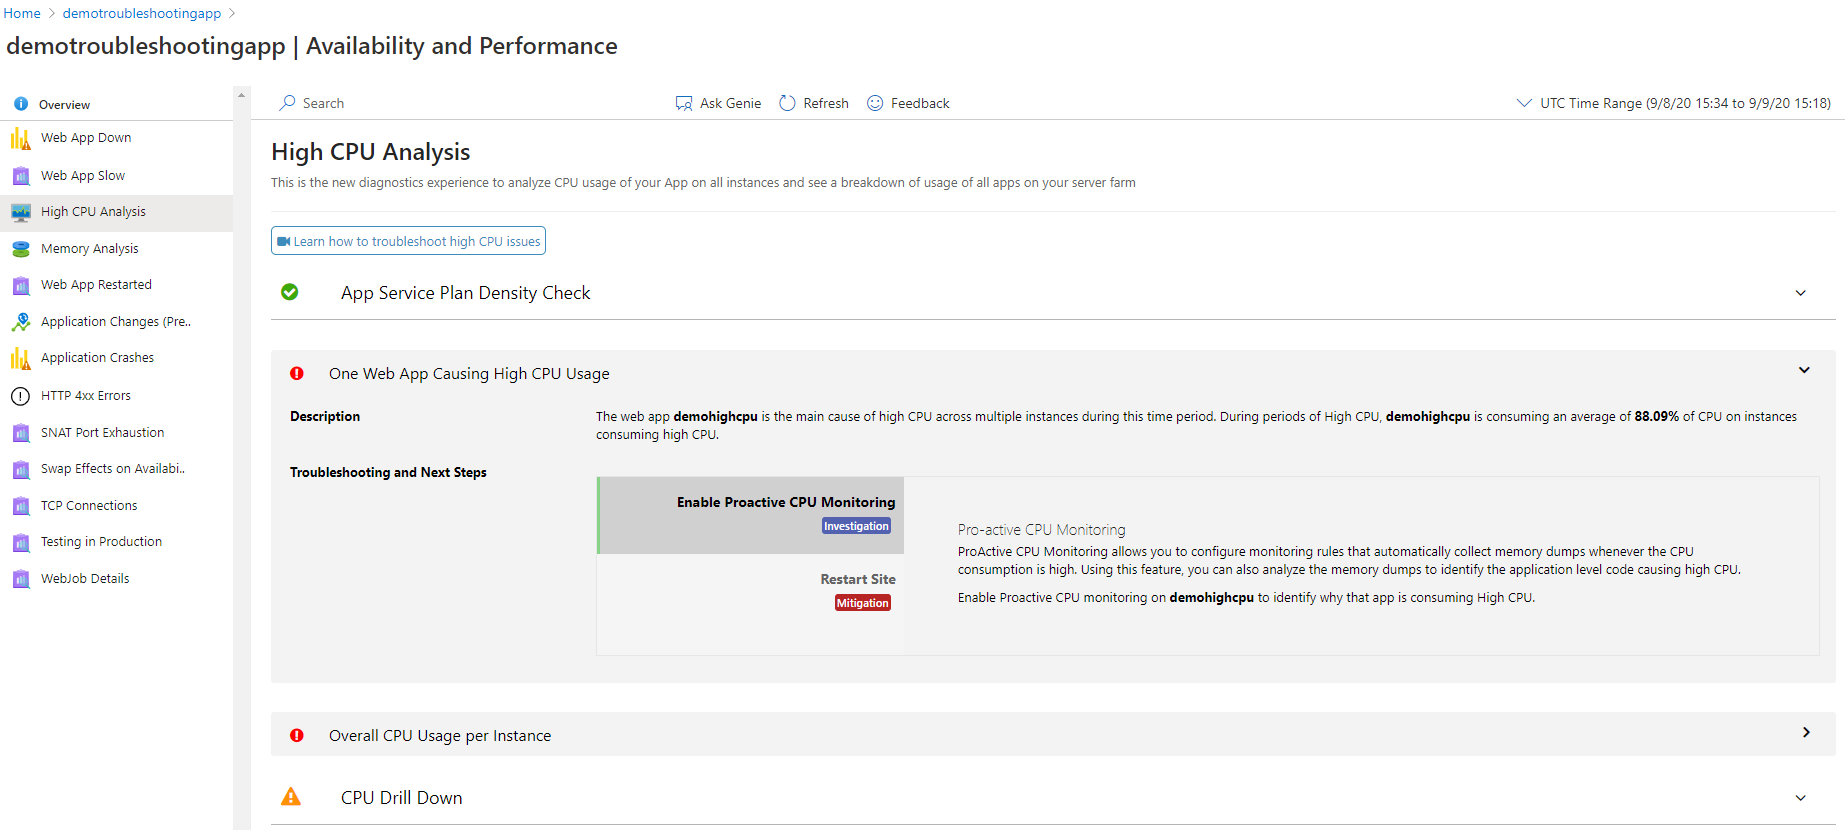Go to demotroubleshootingapp breadcrumb link
The image size is (1845, 830).
[142, 13]
